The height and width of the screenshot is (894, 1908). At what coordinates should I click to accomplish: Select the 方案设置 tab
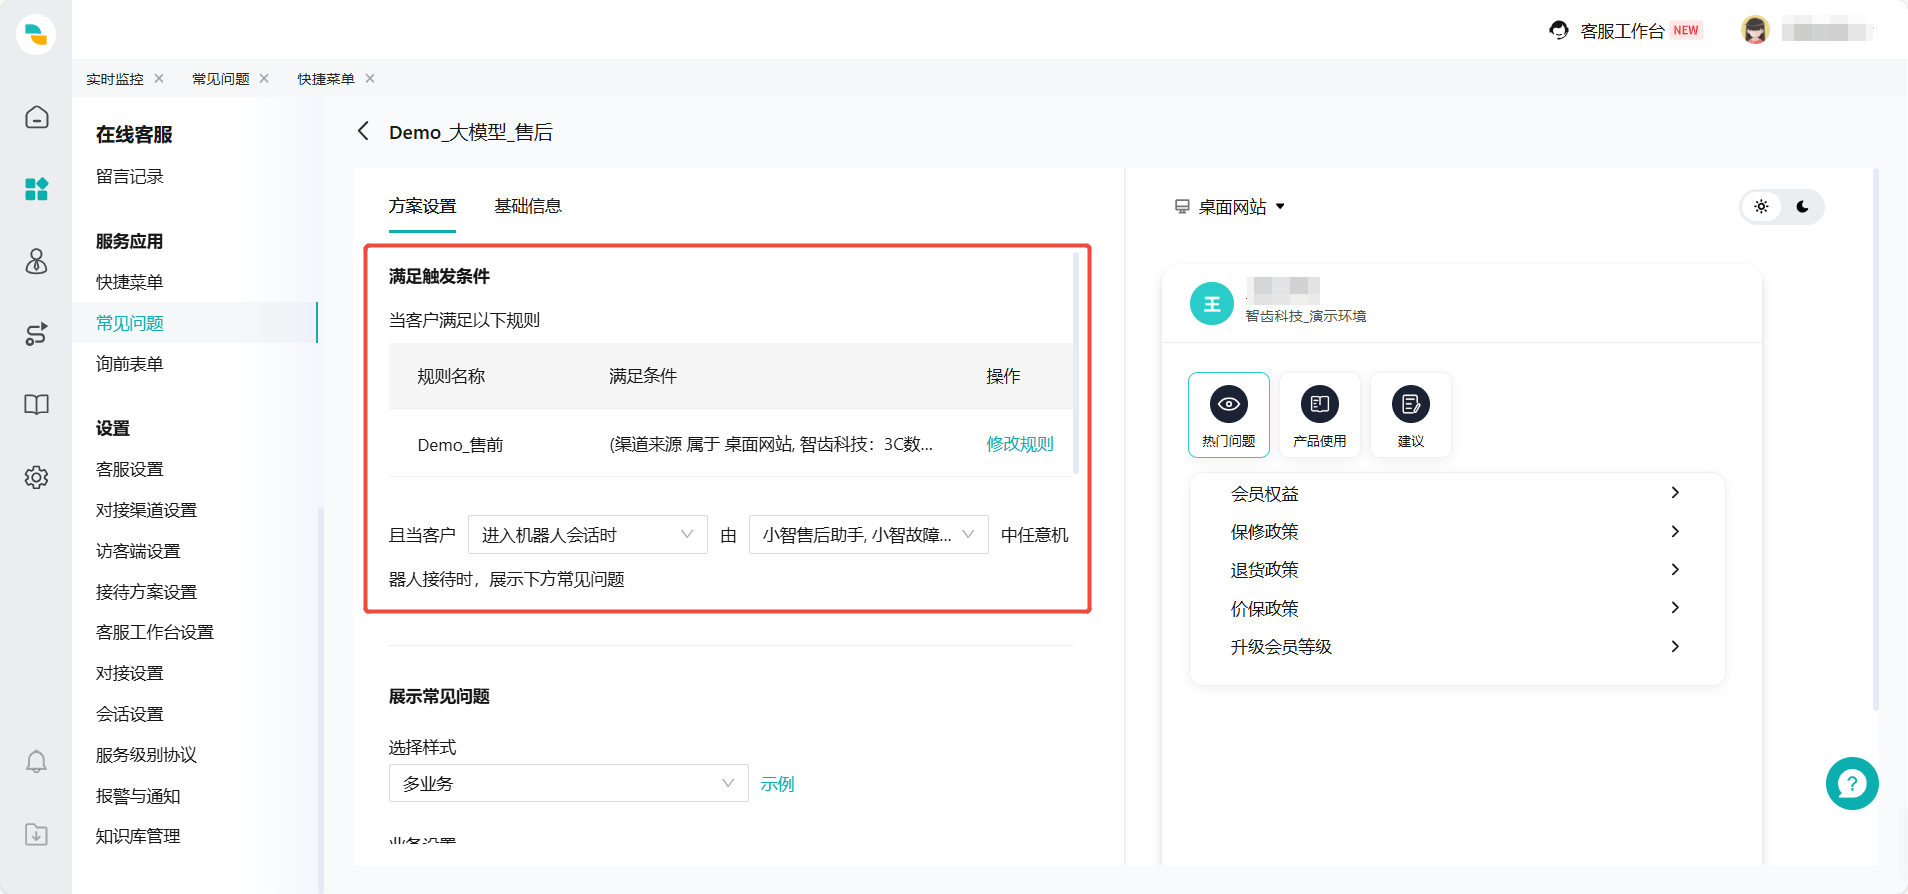[x=422, y=206]
